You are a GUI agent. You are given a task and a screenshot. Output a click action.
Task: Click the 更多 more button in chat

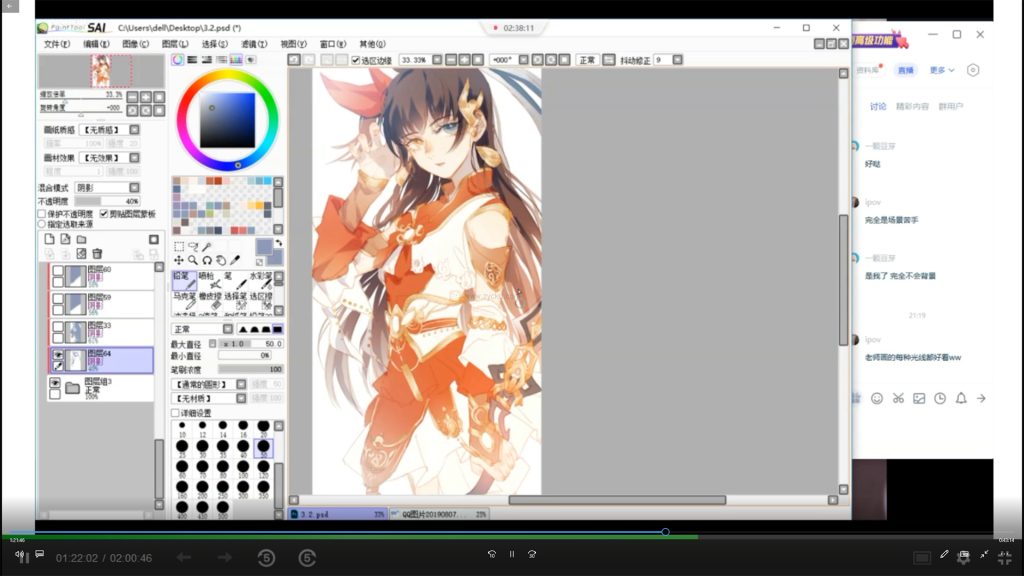tap(941, 70)
